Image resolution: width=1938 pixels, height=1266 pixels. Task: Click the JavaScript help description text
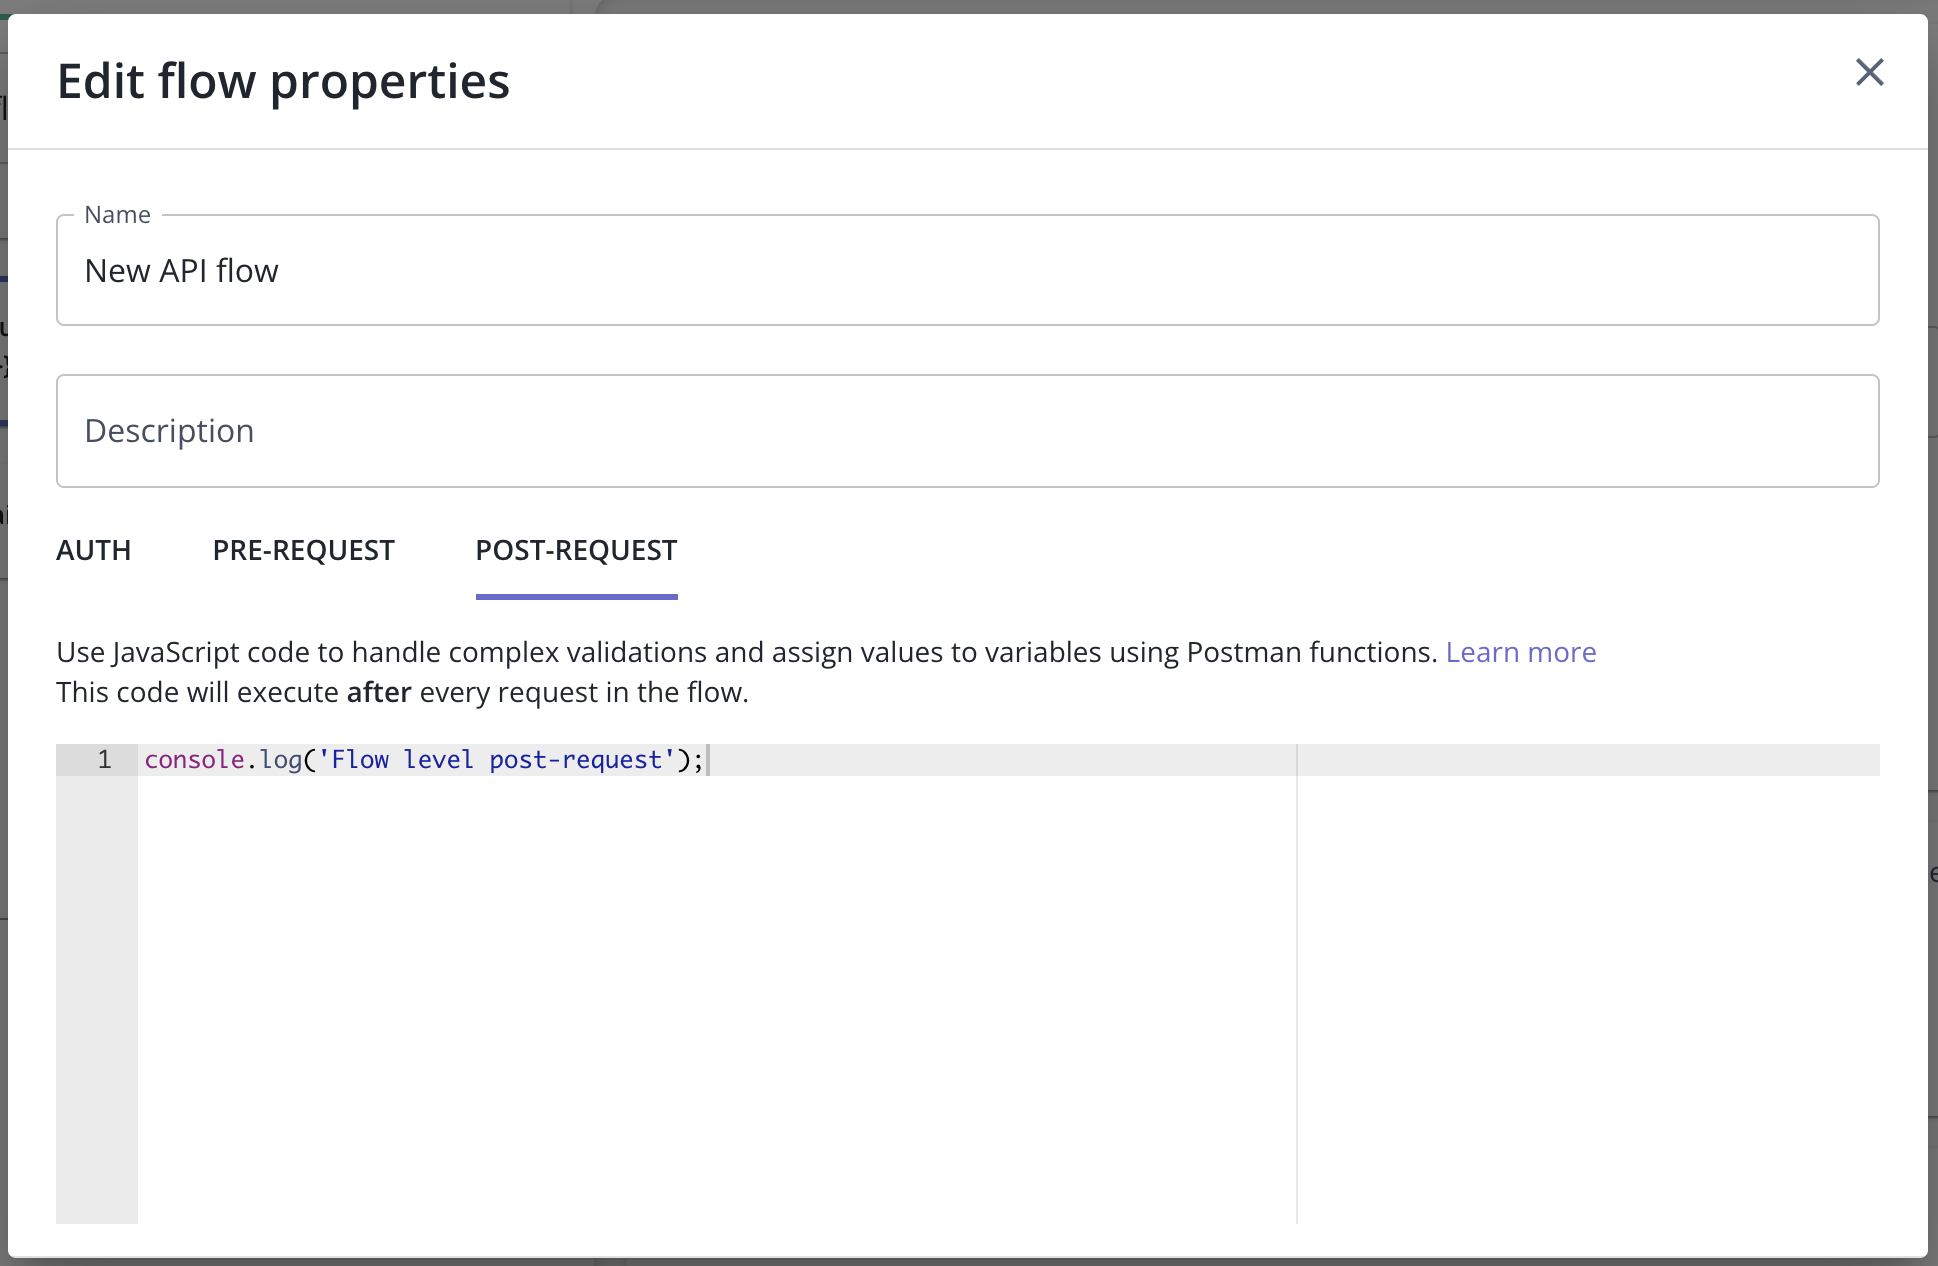(x=700, y=652)
